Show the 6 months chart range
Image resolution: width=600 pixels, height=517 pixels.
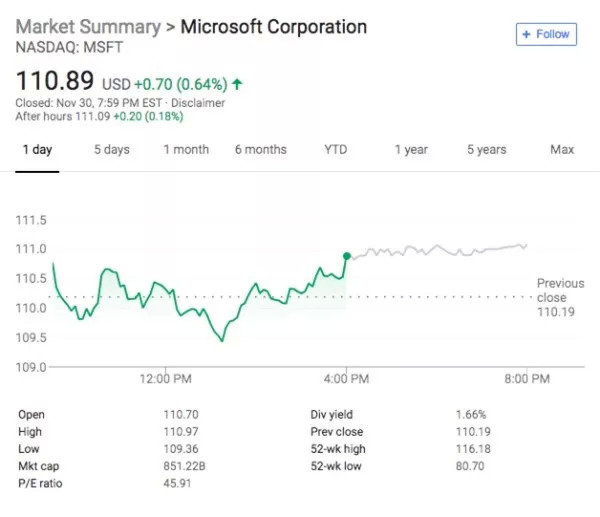260,150
